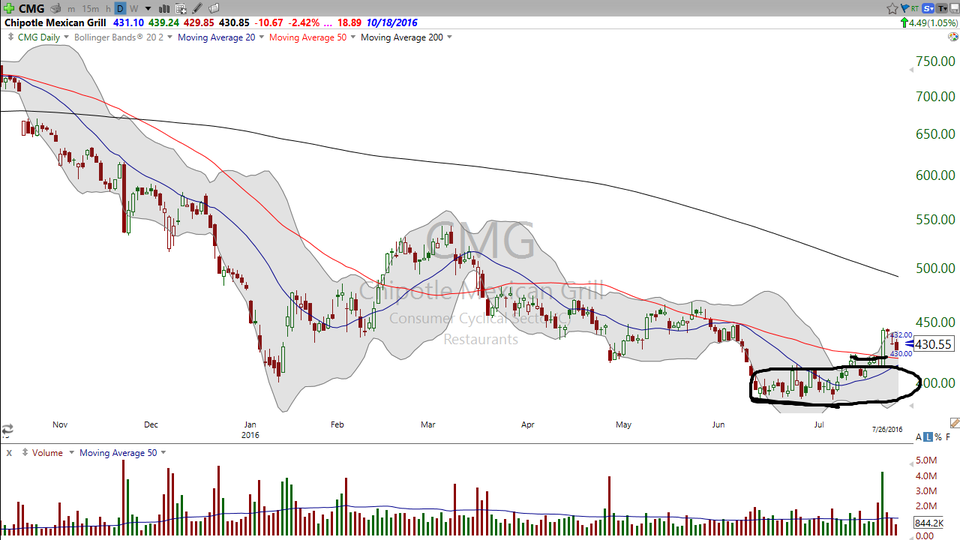960x540 pixels.
Task: Click the add indicator icon
Action: [x=181, y=9]
